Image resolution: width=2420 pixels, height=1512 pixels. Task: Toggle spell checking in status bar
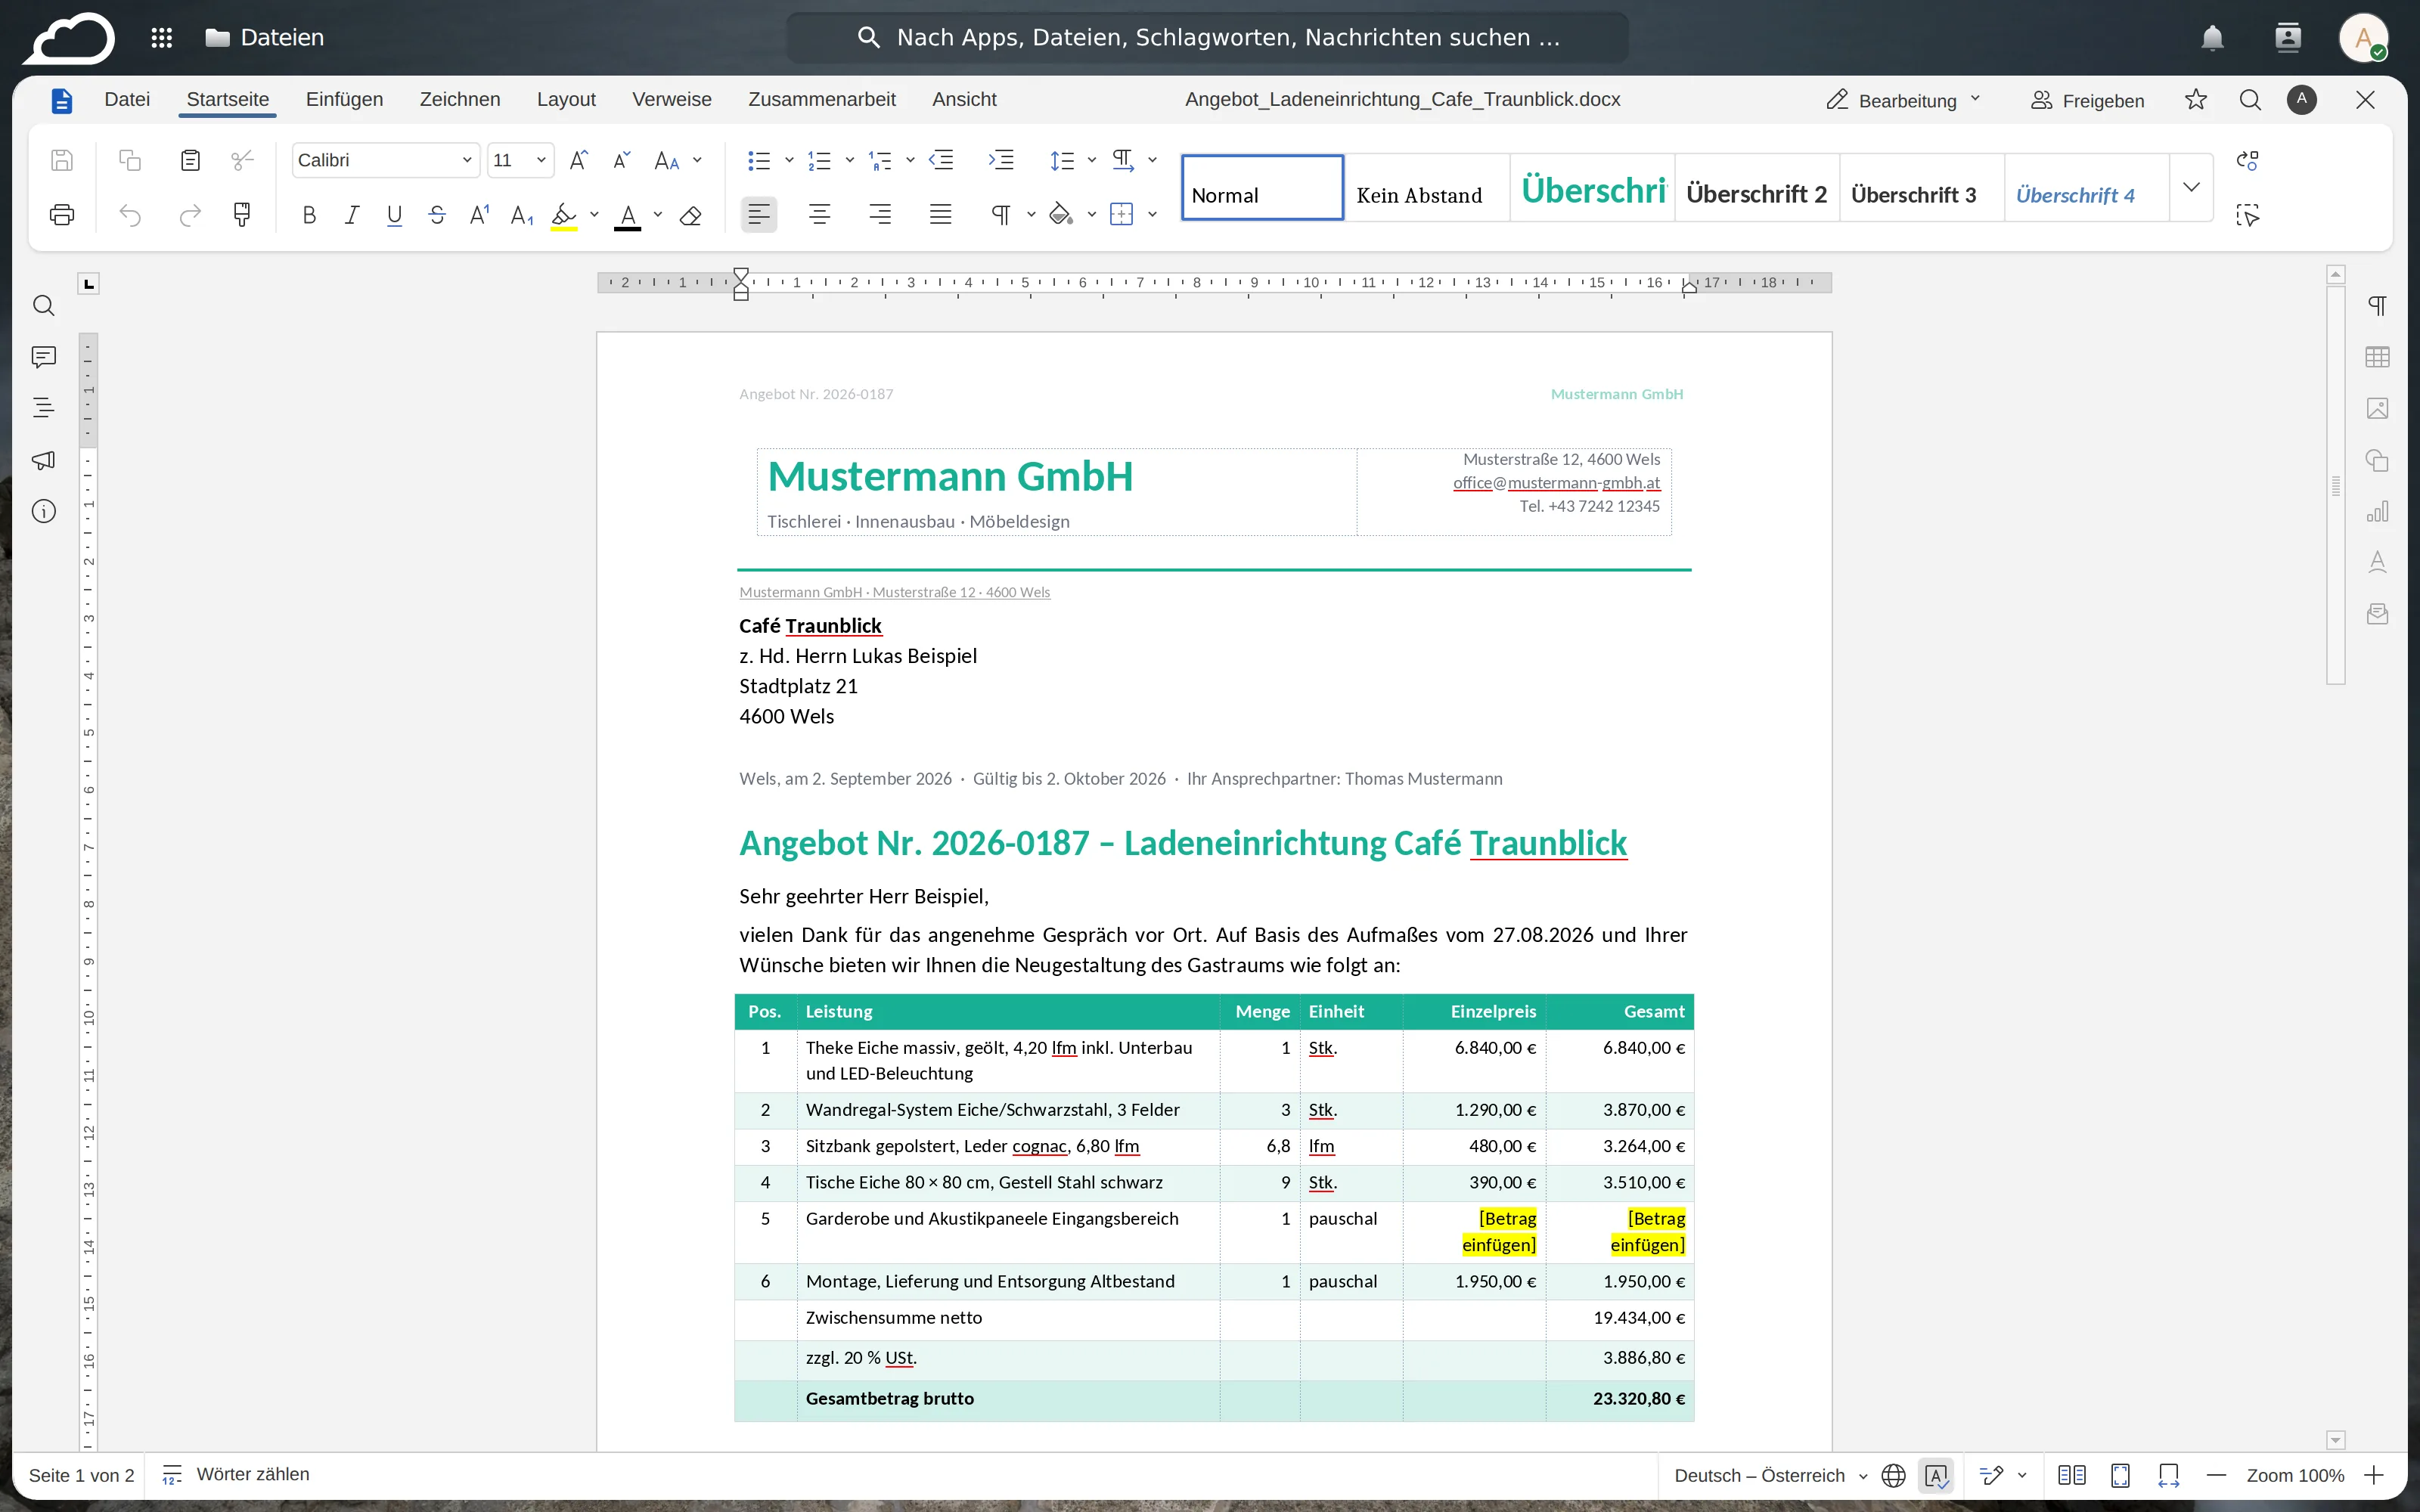click(x=1936, y=1475)
